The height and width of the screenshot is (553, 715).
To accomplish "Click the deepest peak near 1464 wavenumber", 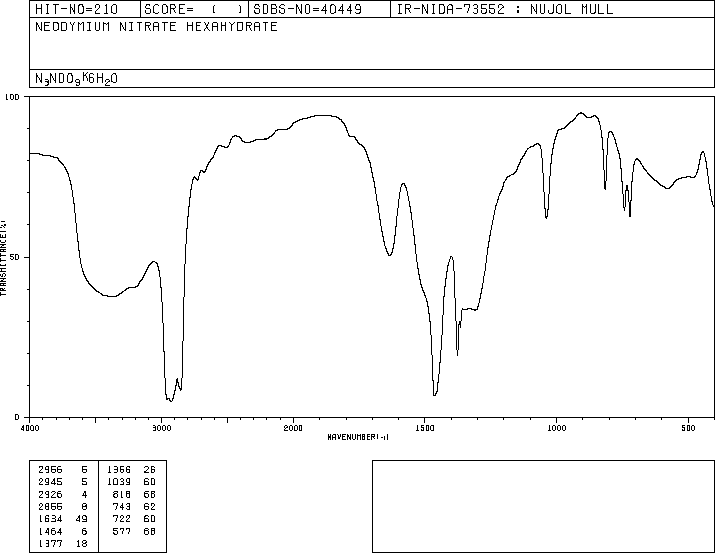I will [435, 394].
